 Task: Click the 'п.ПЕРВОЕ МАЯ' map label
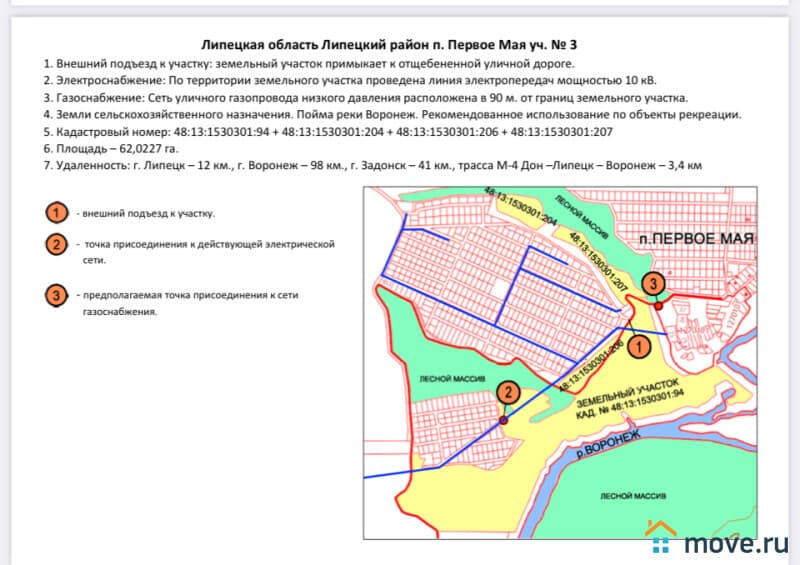tap(696, 239)
